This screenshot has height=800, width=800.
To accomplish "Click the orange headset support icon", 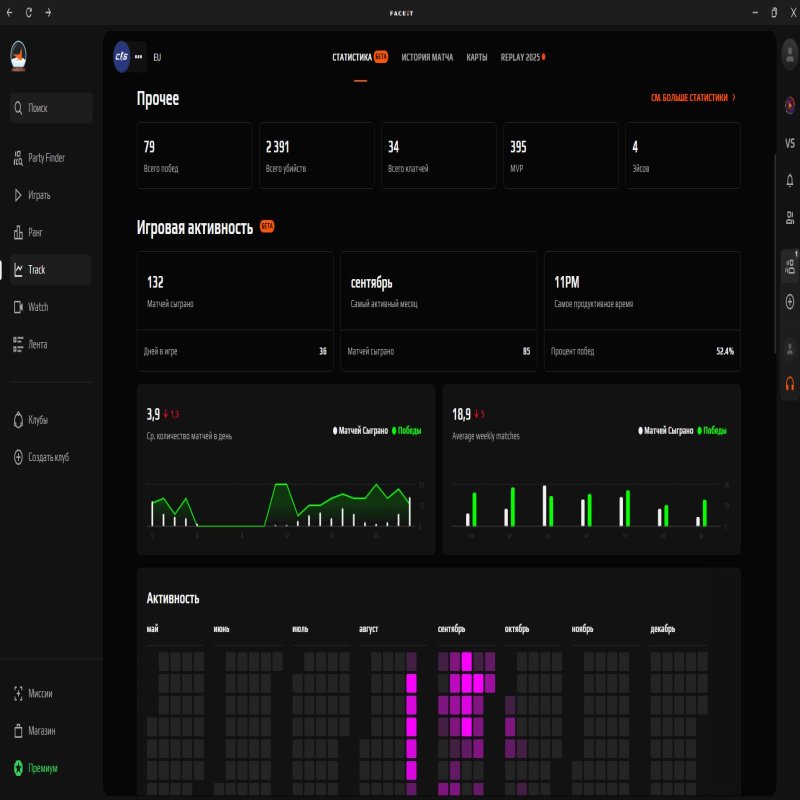I will (x=790, y=384).
